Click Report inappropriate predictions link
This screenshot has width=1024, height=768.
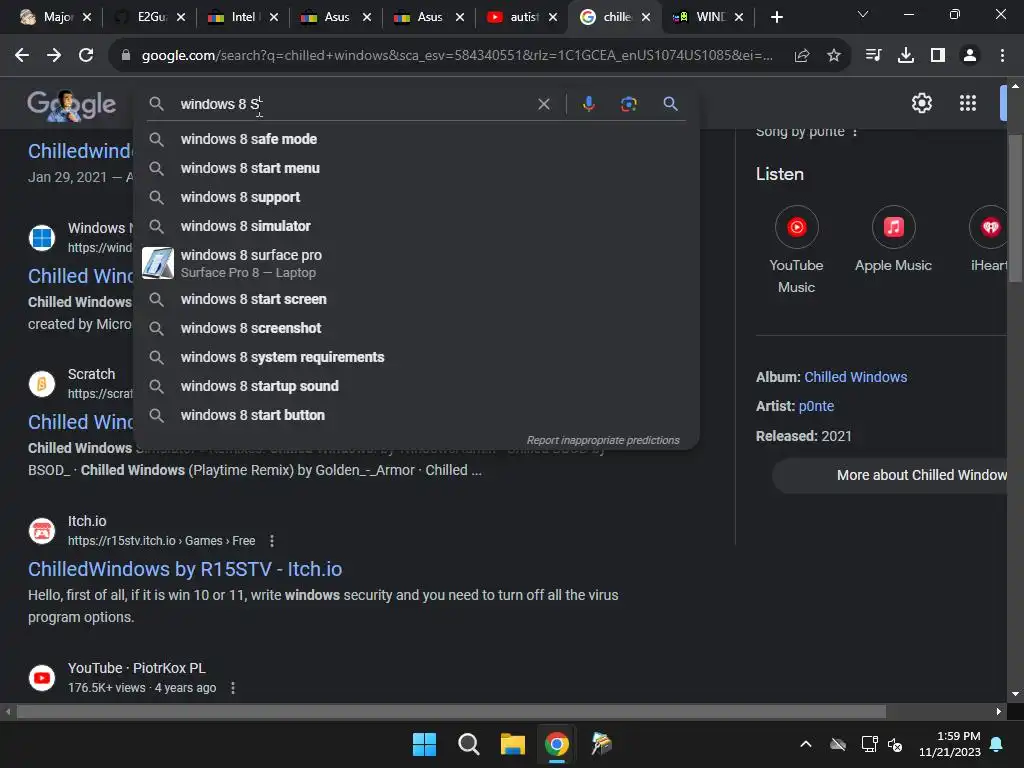(603, 440)
